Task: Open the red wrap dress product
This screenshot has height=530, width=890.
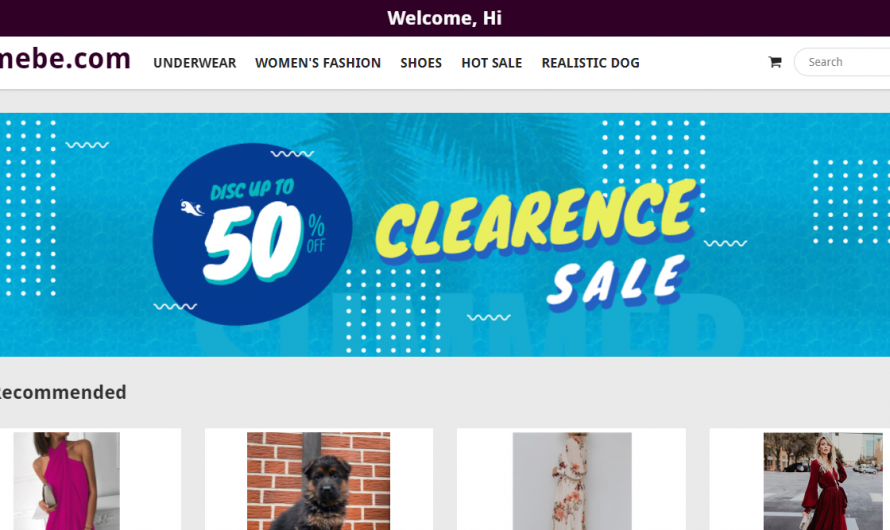Action: pos(823,481)
